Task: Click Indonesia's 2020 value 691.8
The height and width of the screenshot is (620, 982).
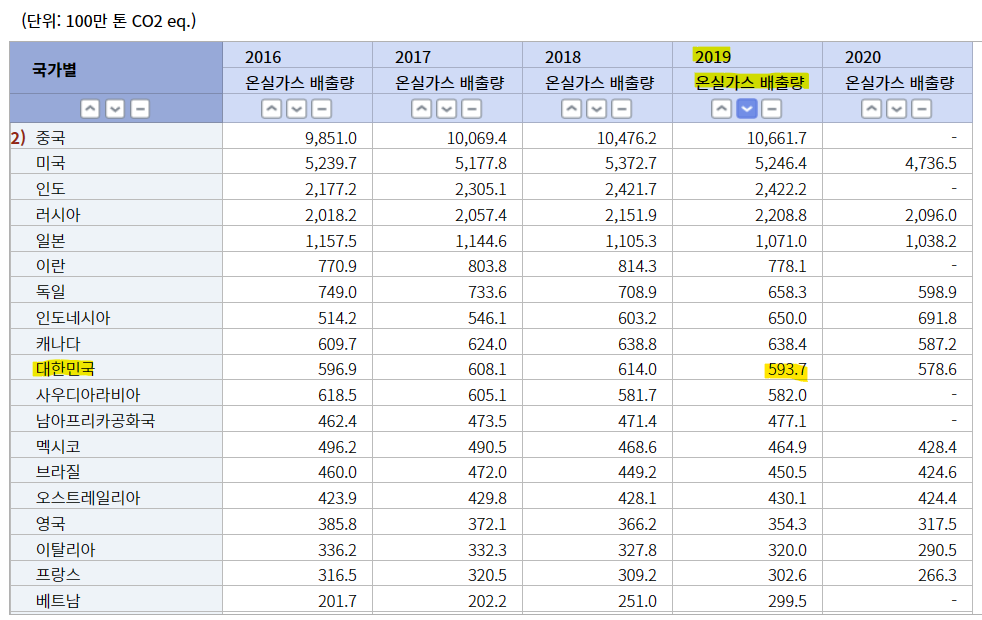Action: [938, 318]
